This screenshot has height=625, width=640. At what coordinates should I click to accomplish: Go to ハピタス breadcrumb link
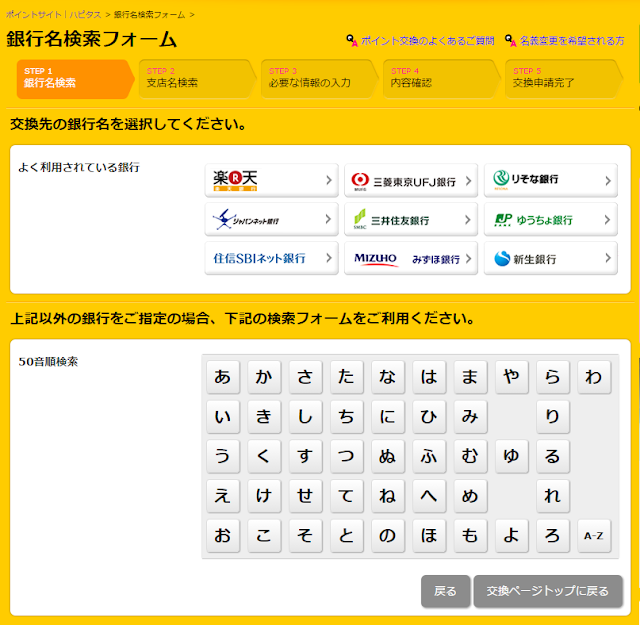[85, 15]
